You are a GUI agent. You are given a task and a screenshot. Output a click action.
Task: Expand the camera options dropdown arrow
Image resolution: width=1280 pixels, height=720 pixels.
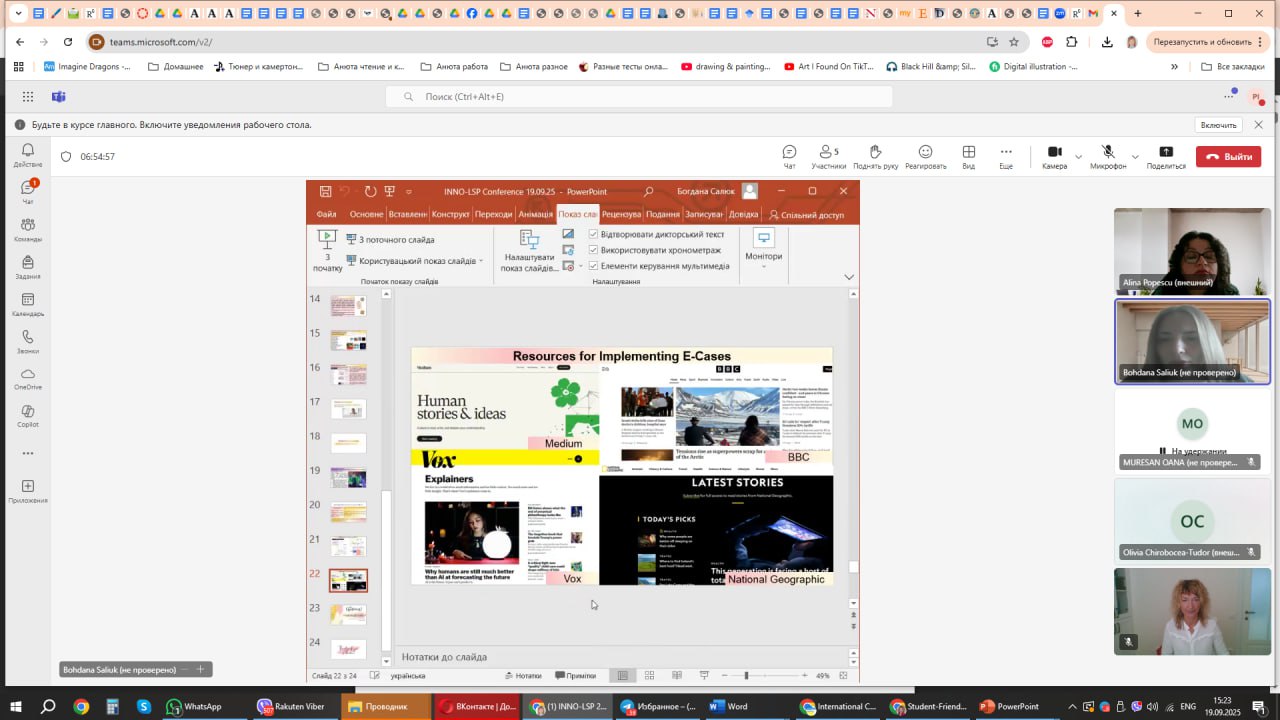coord(1078,157)
